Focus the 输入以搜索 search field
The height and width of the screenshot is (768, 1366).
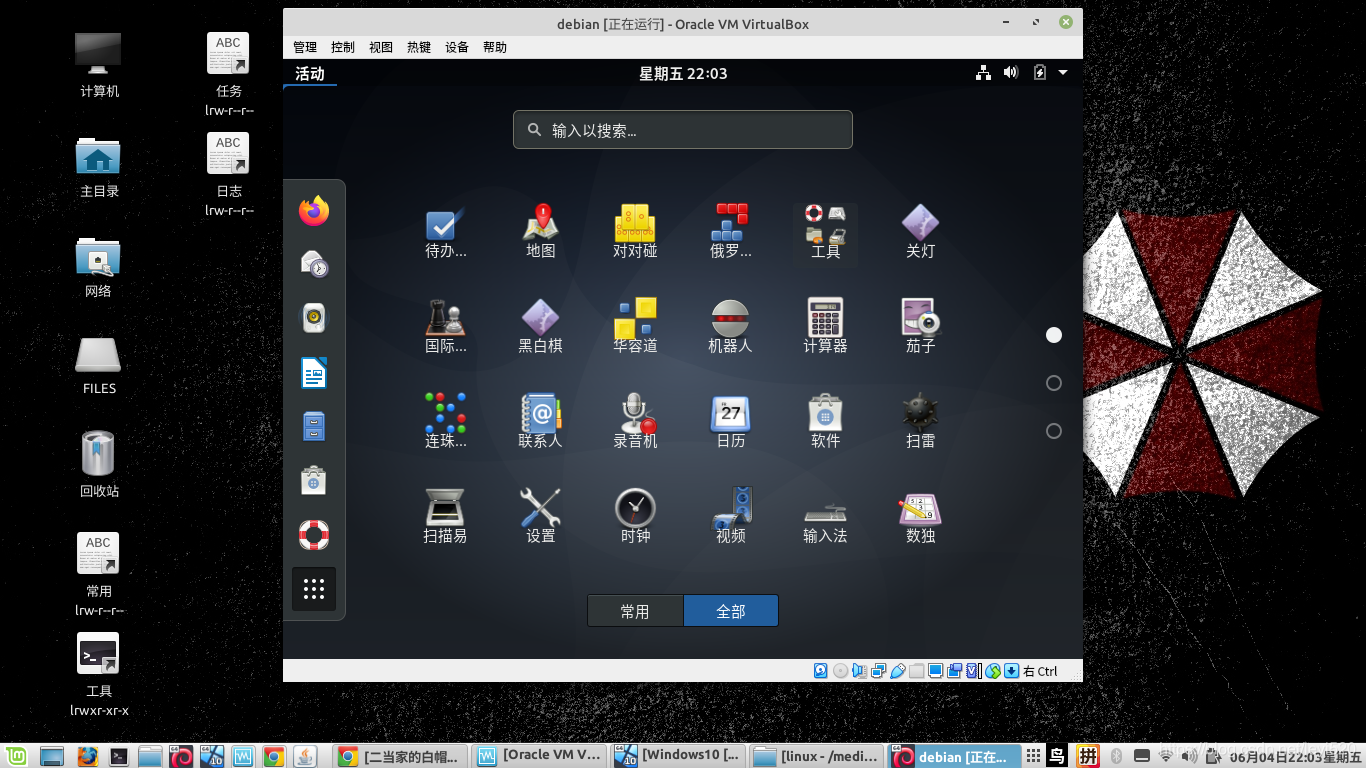click(683, 130)
